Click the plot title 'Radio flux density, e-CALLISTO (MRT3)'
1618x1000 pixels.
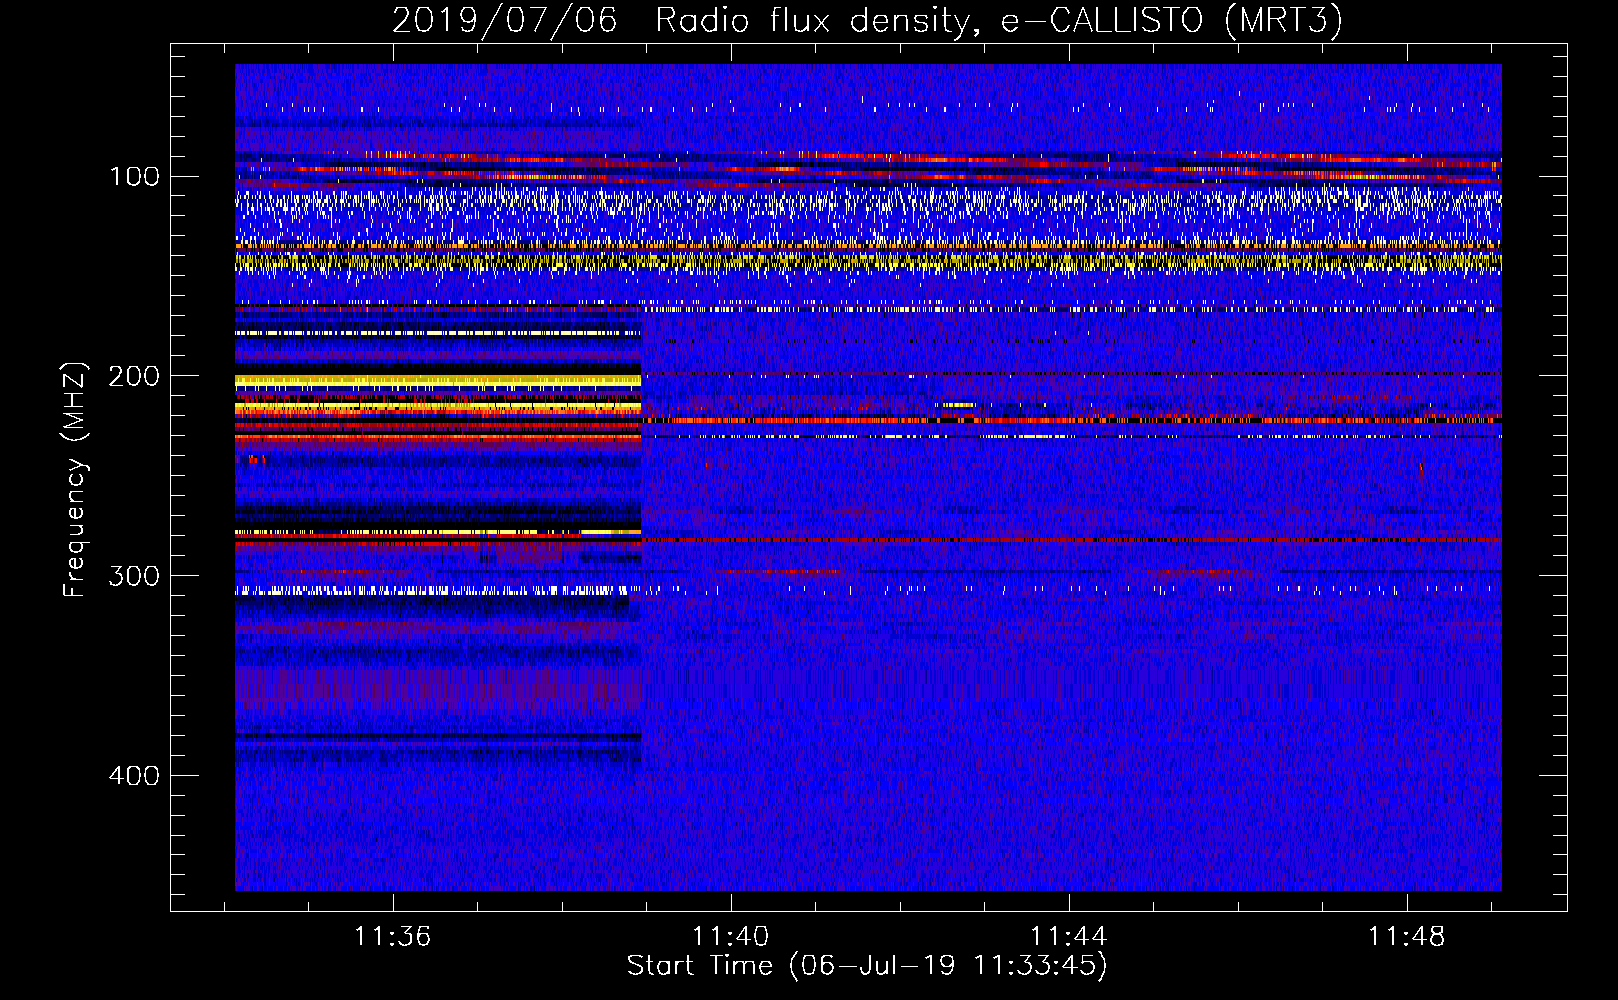coord(999,20)
